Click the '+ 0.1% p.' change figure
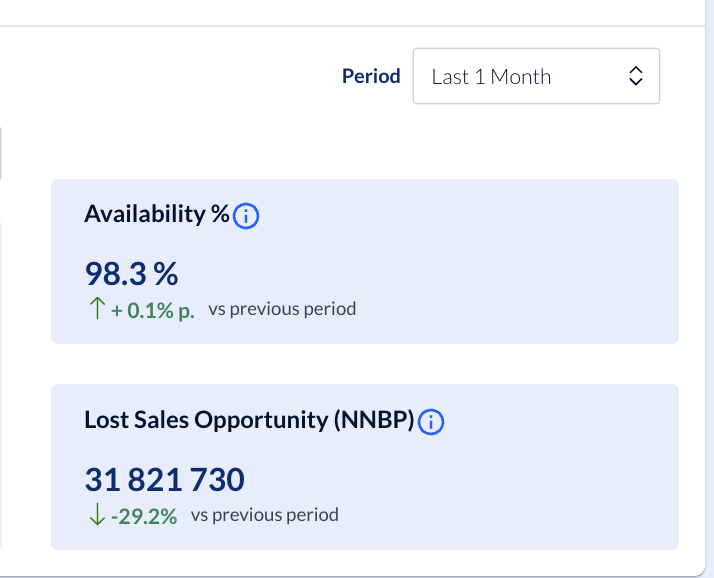The height and width of the screenshot is (578, 714). 153,310
